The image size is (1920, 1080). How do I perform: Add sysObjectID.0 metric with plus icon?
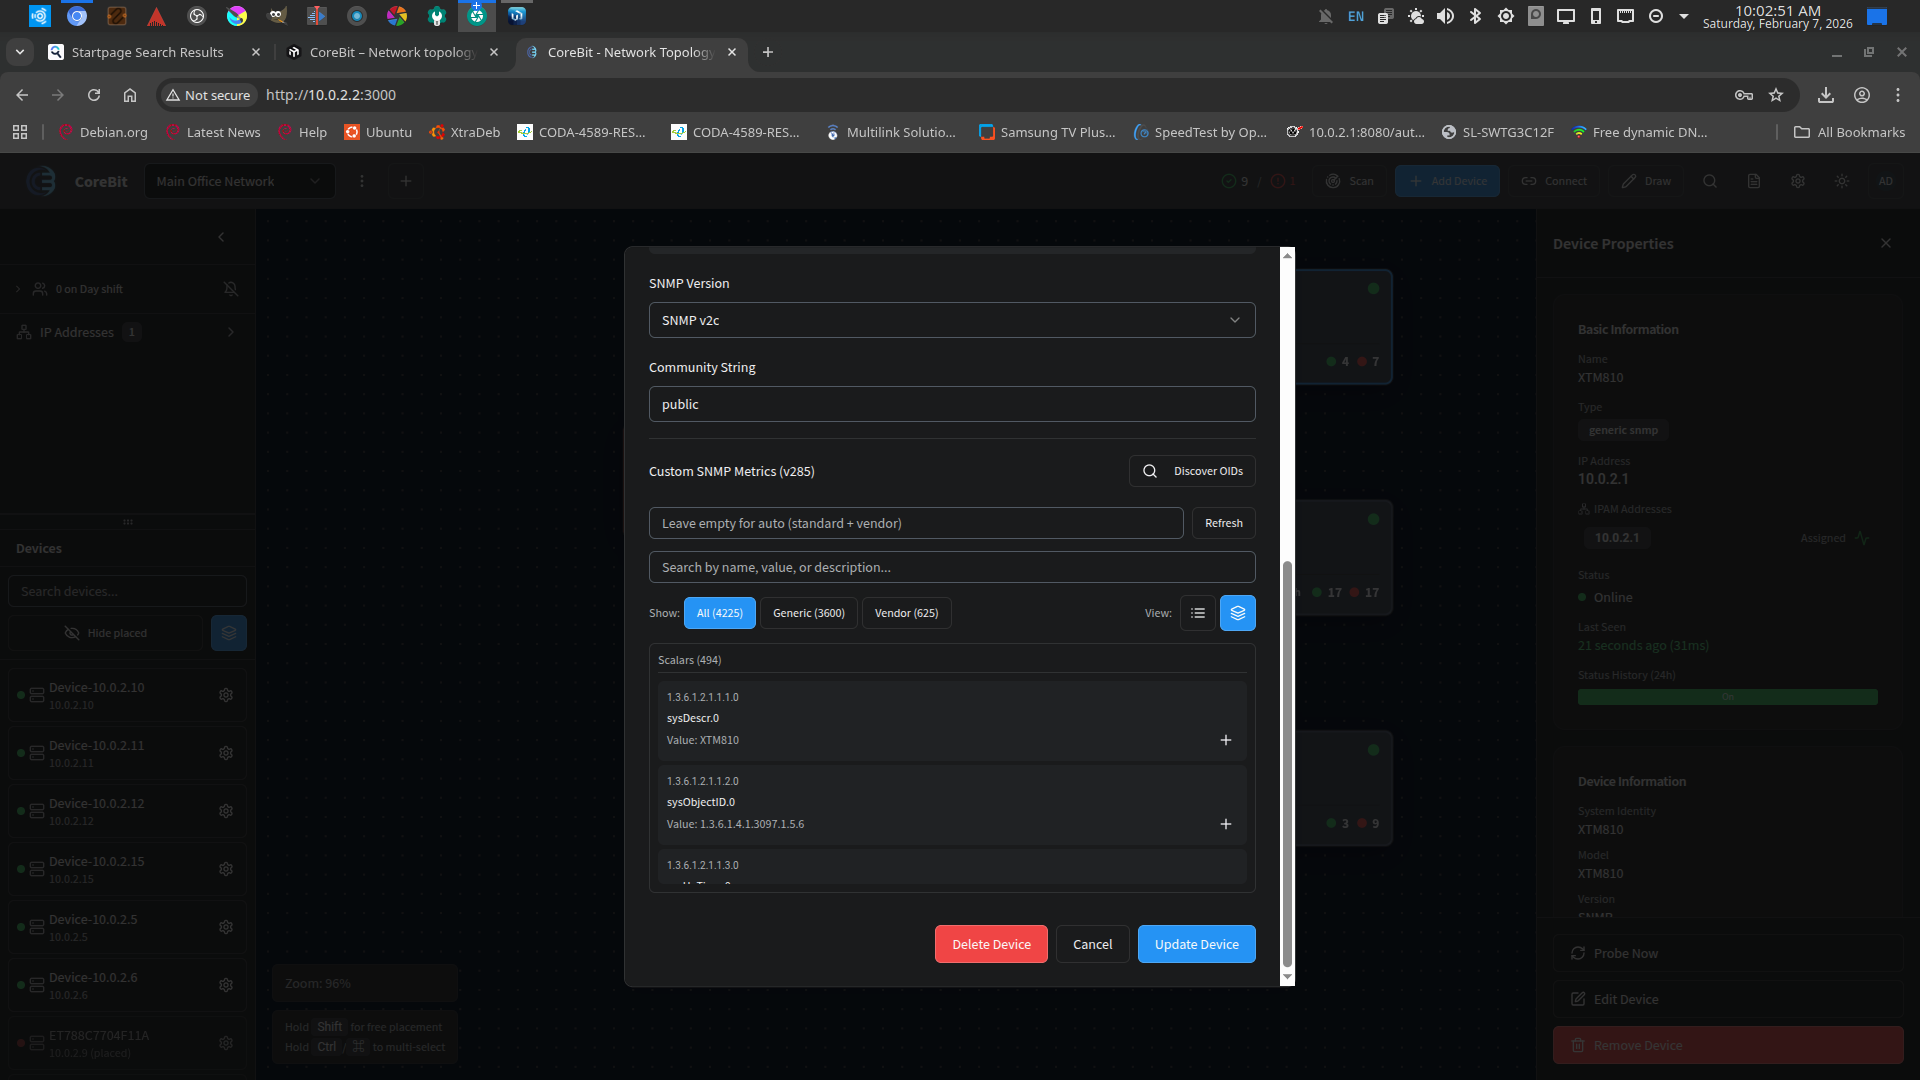click(1225, 824)
